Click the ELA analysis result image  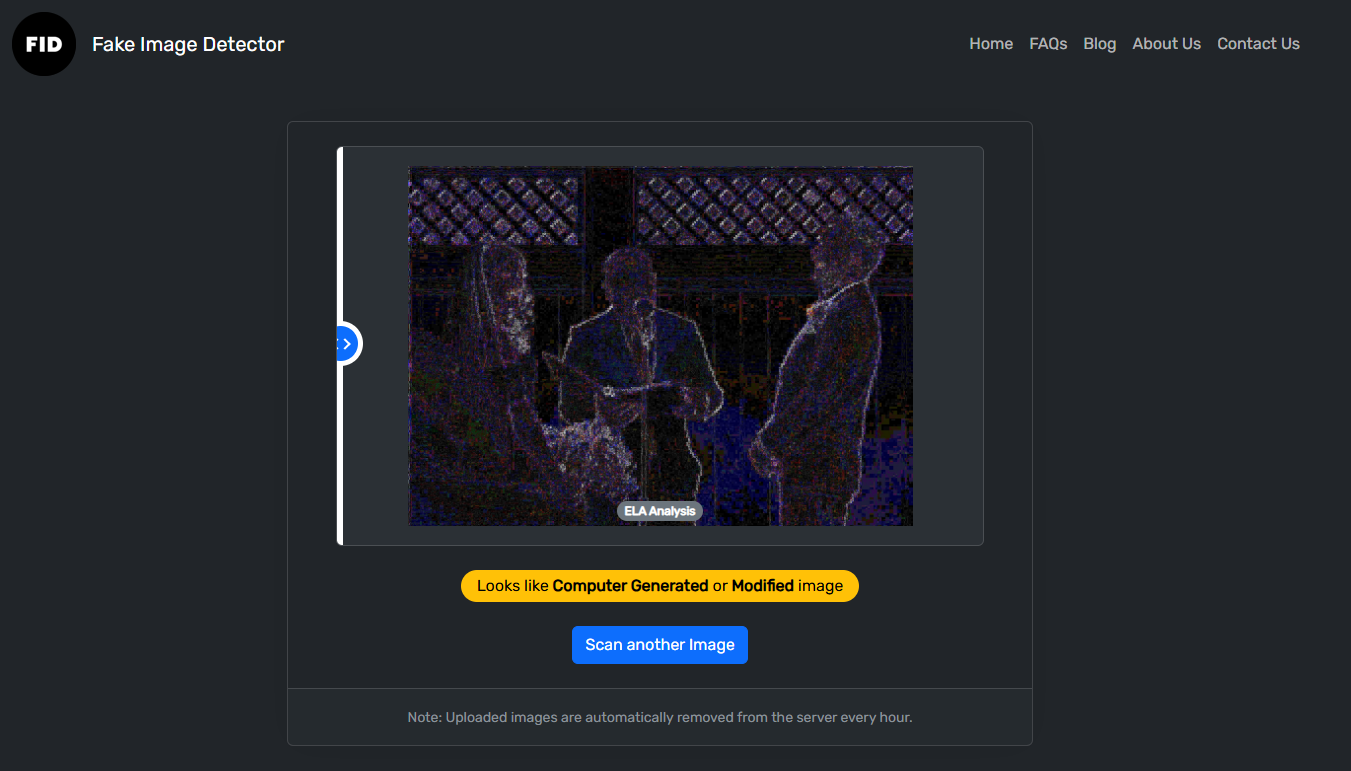tap(660, 346)
